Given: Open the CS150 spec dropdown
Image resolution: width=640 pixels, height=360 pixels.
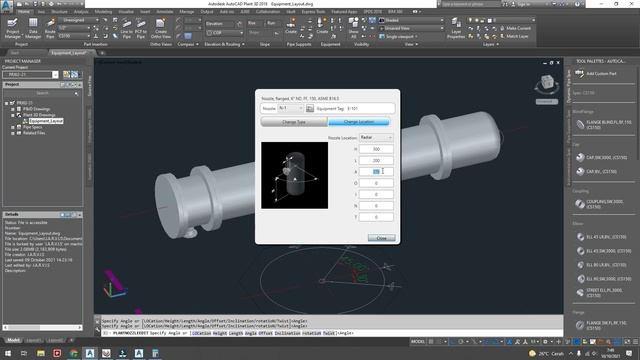Looking at the screenshot, I should (x=74, y=36).
